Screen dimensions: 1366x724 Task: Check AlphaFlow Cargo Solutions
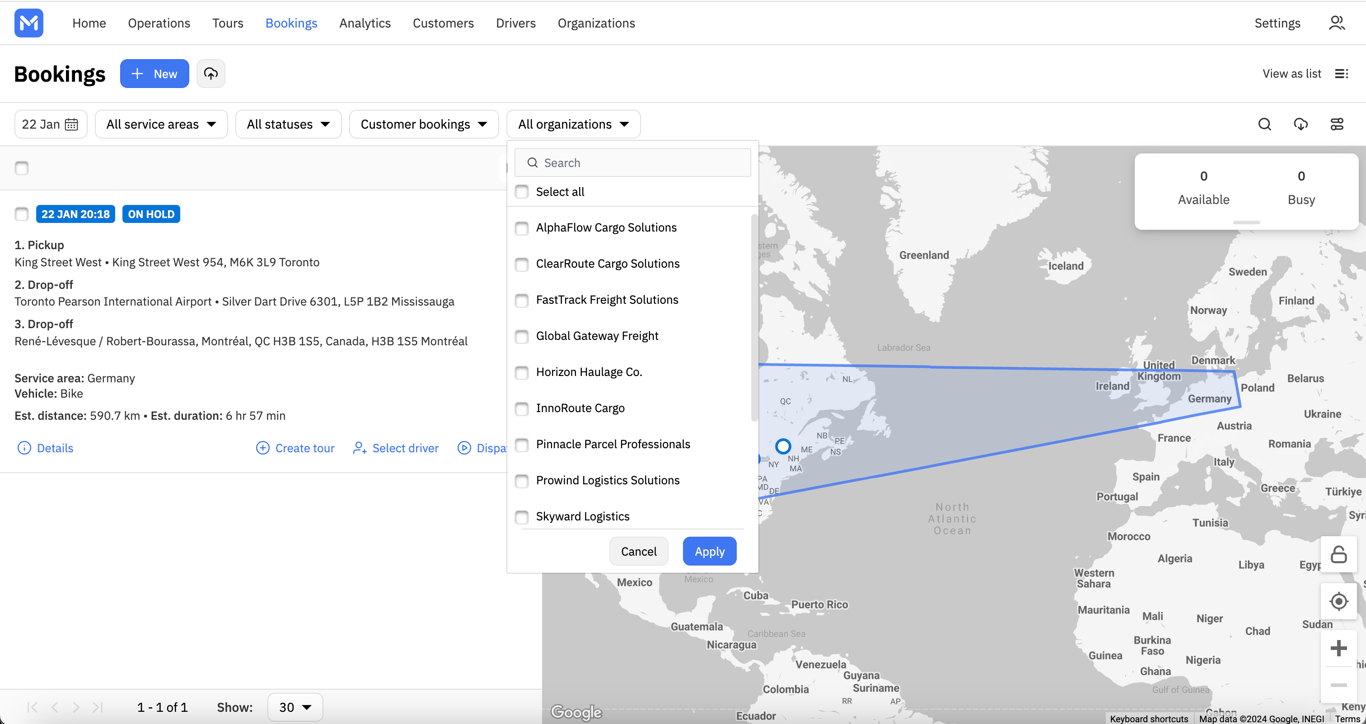(522, 228)
